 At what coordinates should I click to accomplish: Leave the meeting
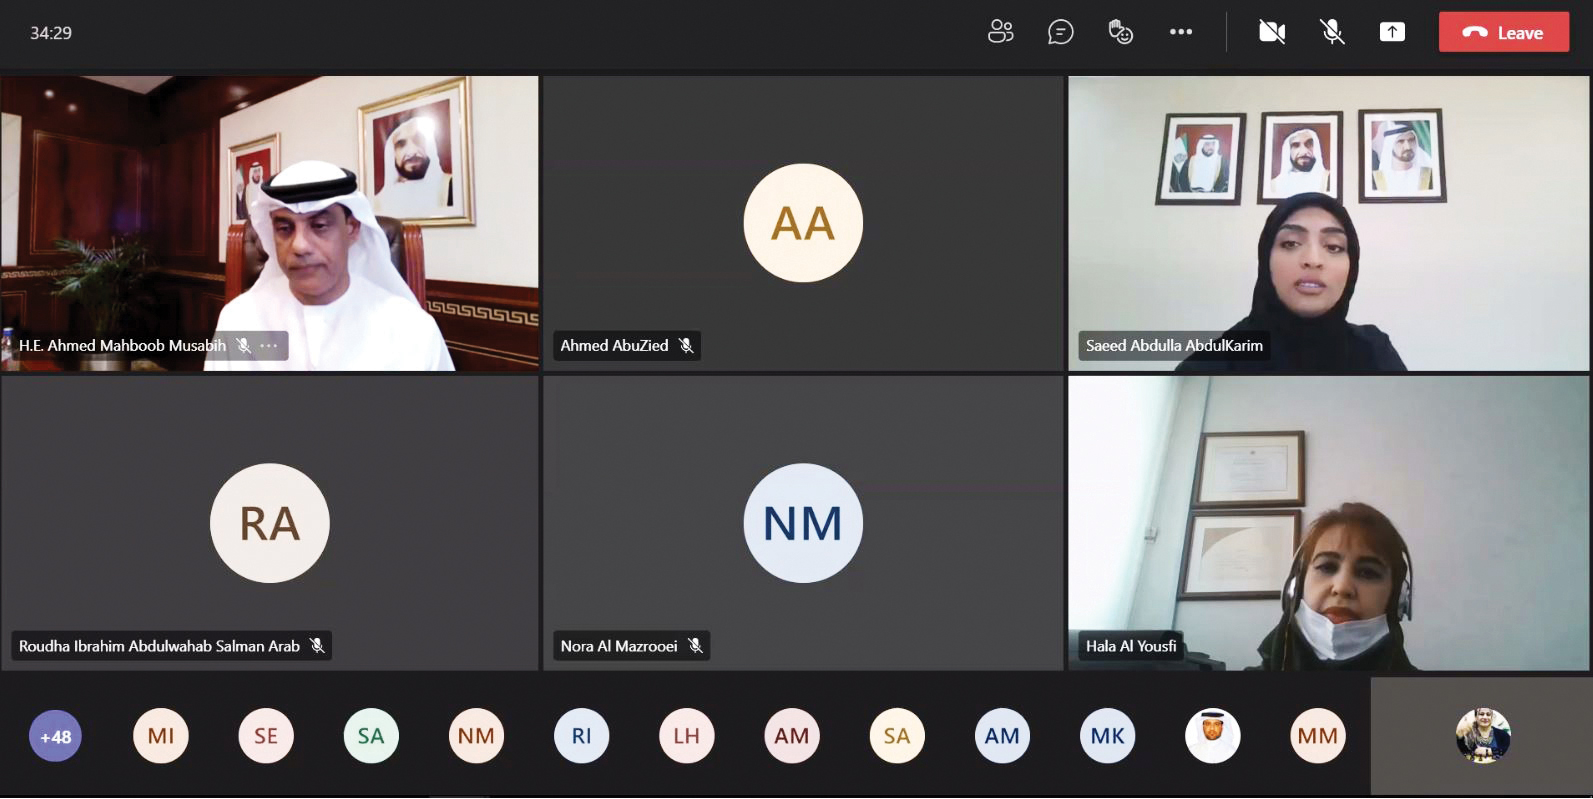(1503, 33)
